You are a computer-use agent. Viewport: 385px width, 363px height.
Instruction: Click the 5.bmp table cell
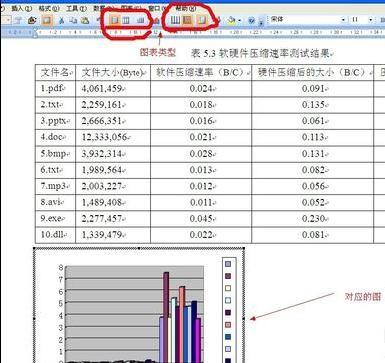click(x=56, y=154)
